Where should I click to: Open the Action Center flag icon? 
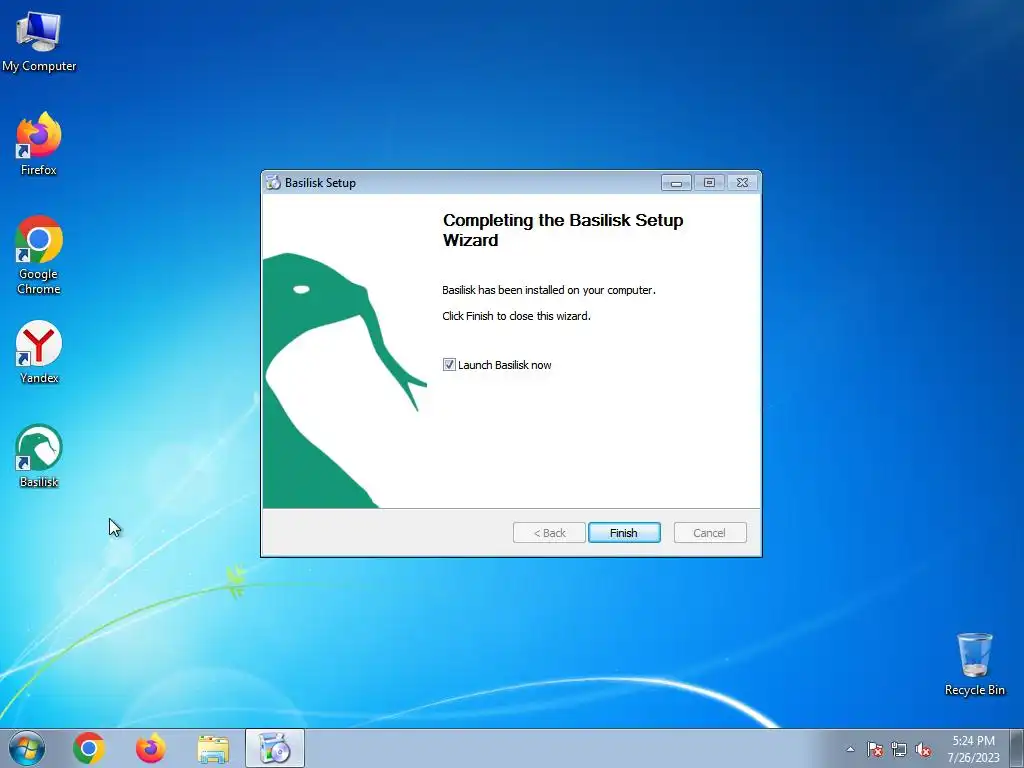click(874, 749)
